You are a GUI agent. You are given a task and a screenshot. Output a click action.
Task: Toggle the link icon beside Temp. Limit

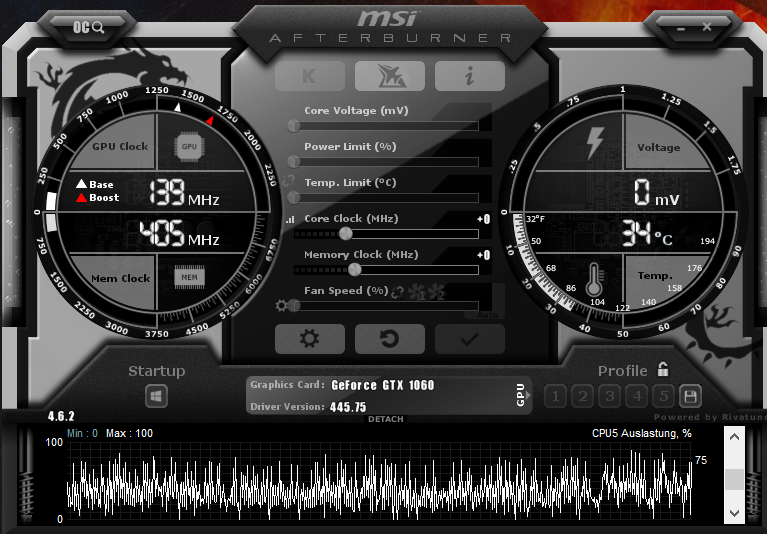click(289, 181)
